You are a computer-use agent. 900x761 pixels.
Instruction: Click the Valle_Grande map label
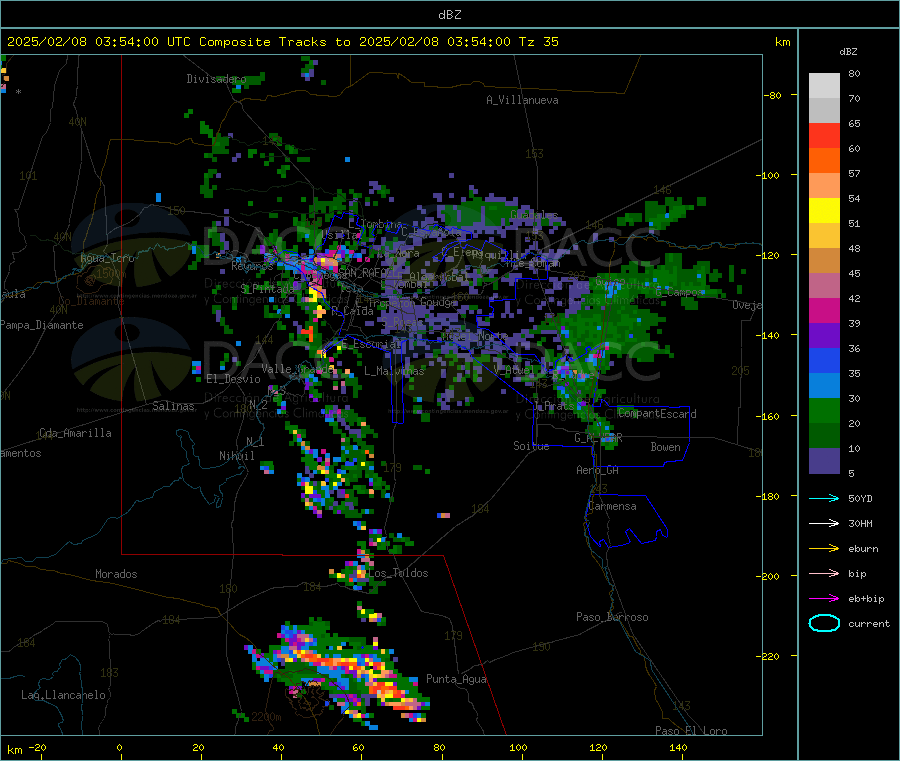coord(298,368)
